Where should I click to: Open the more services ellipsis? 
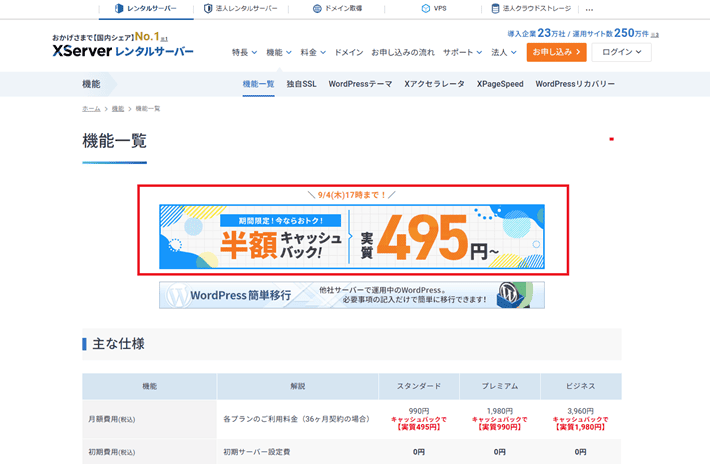pos(589,9)
